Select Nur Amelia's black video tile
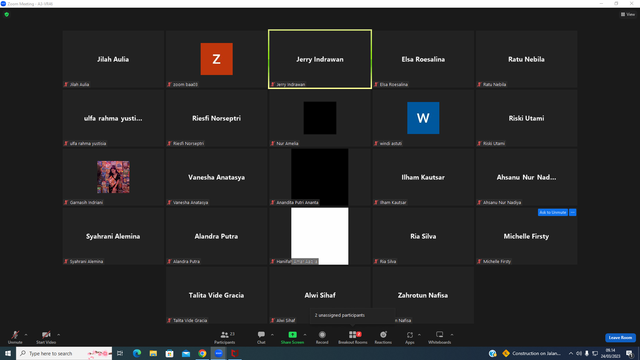This screenshot has height=360, width=640. click(x=320, y=118)
